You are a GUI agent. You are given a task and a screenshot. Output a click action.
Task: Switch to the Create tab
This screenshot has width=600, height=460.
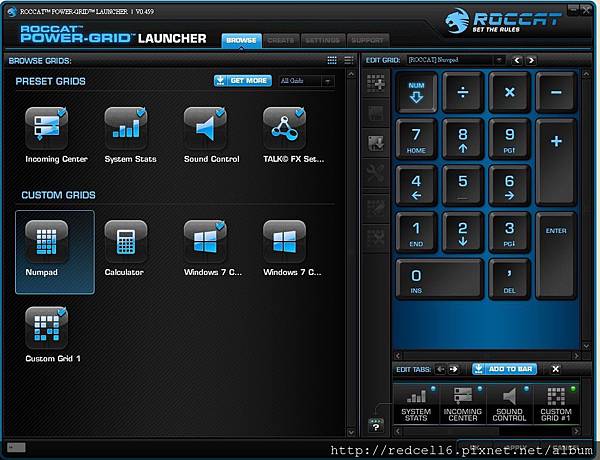point(281,40)
